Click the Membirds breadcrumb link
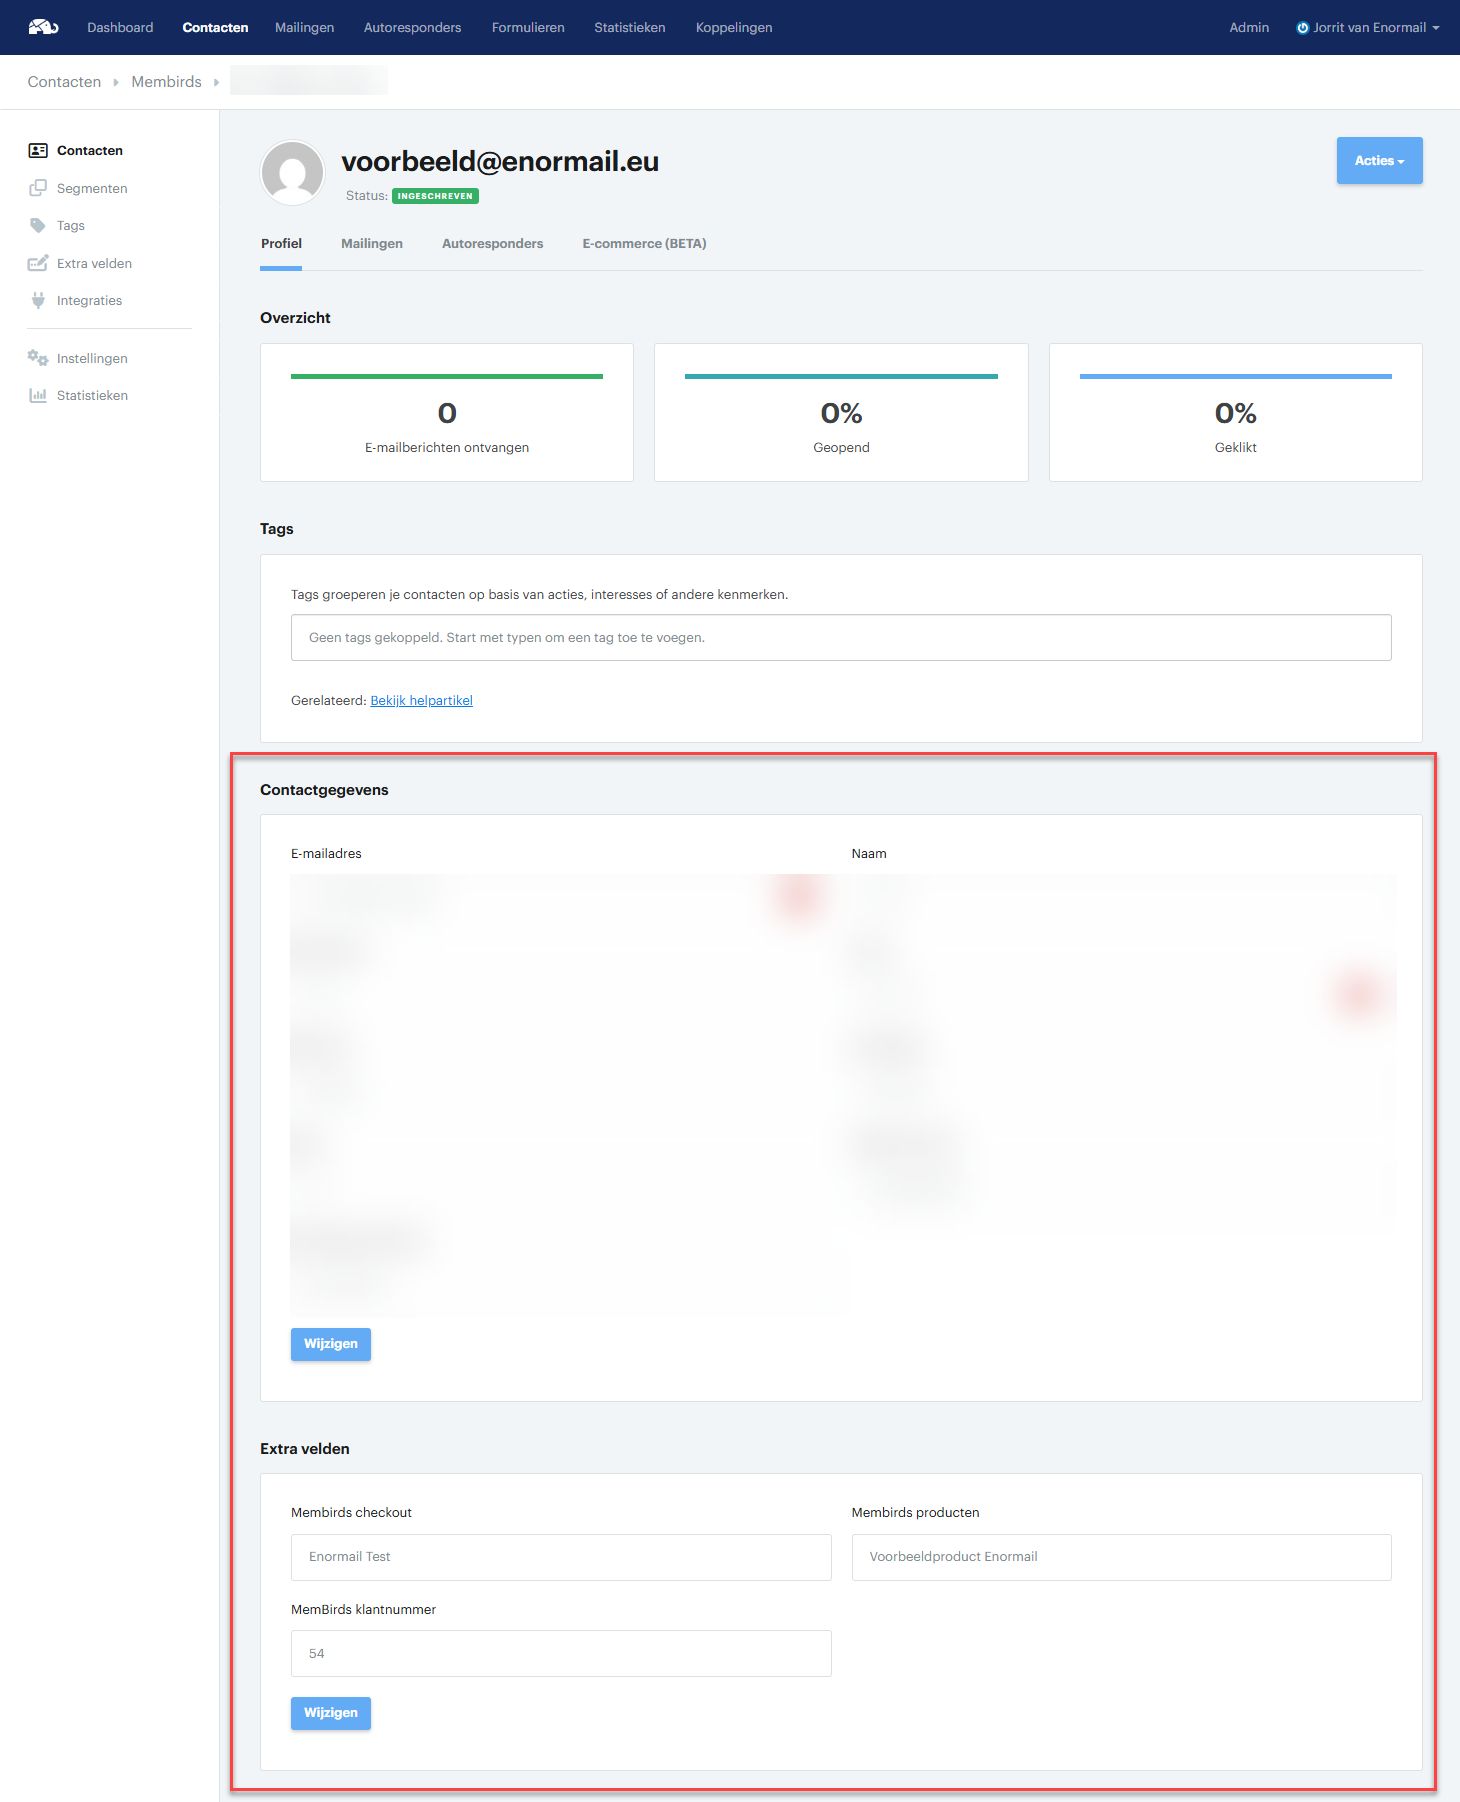Viewport: 1460px width, 1802px height. click(167, 82)
